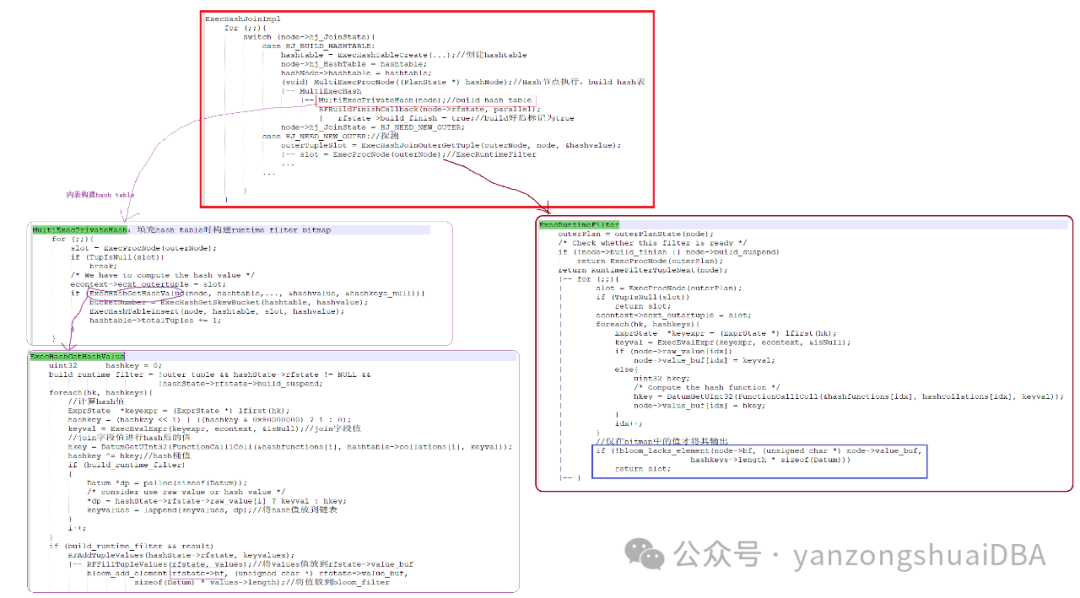This screenshot has height=598, width=1080.
Task: Click the 'ExecHashTableCreate(...)' code line
Action: coord(404,54)
